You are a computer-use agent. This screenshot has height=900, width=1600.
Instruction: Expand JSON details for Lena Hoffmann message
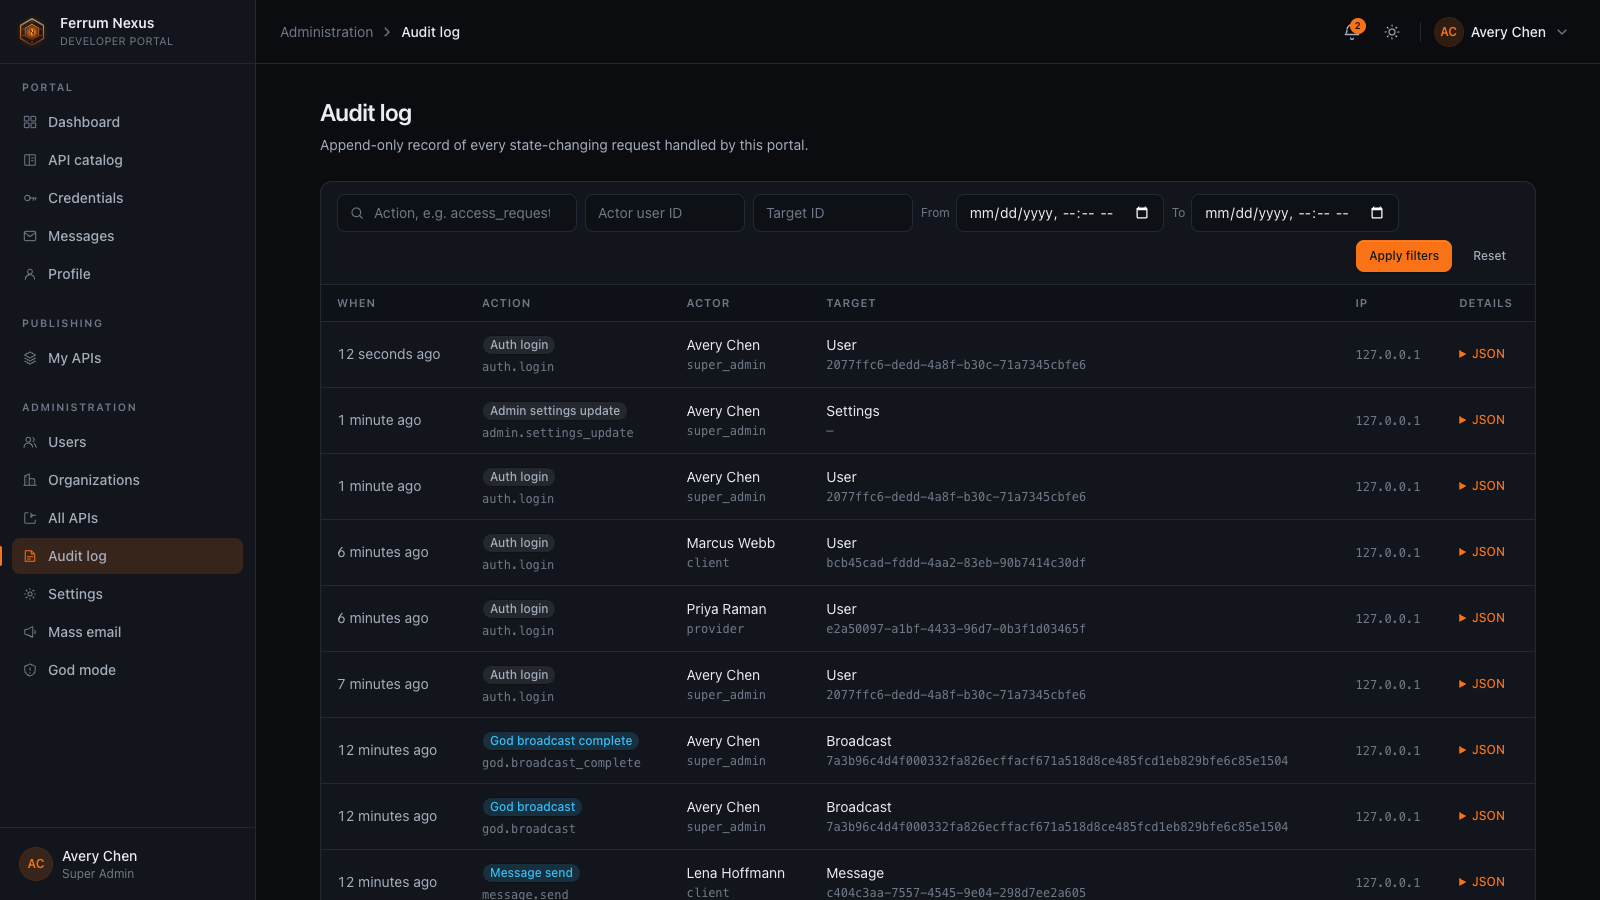[1482, 882]
